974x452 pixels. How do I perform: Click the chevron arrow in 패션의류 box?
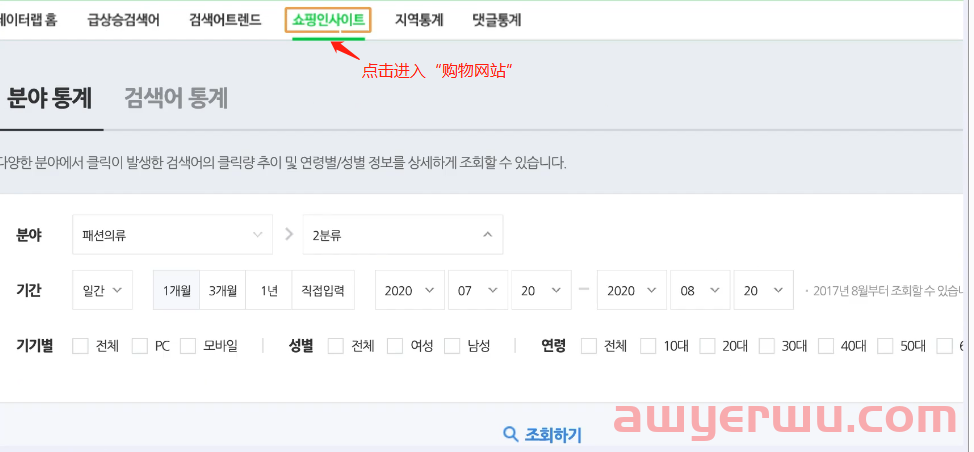[257, 235]
